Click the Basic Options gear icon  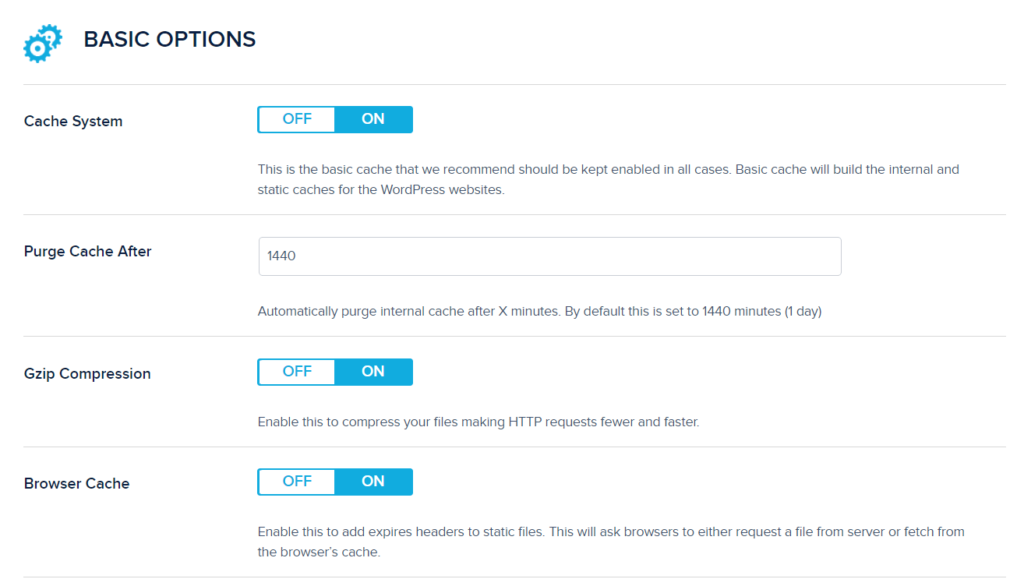tap(43, 43)
